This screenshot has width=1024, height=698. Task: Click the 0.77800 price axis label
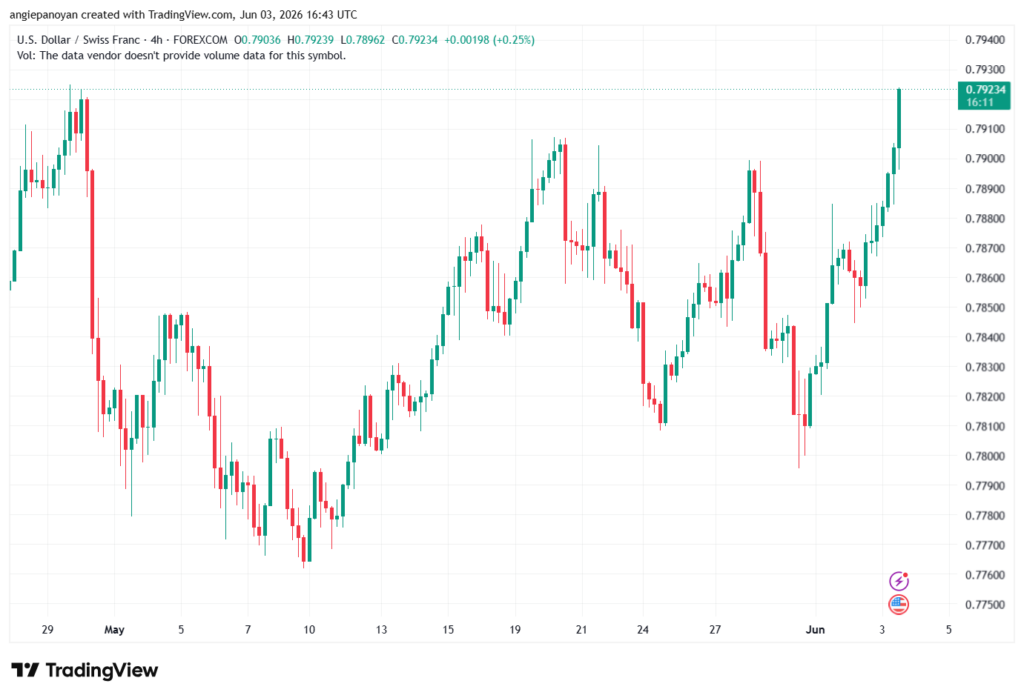point(985,515)
